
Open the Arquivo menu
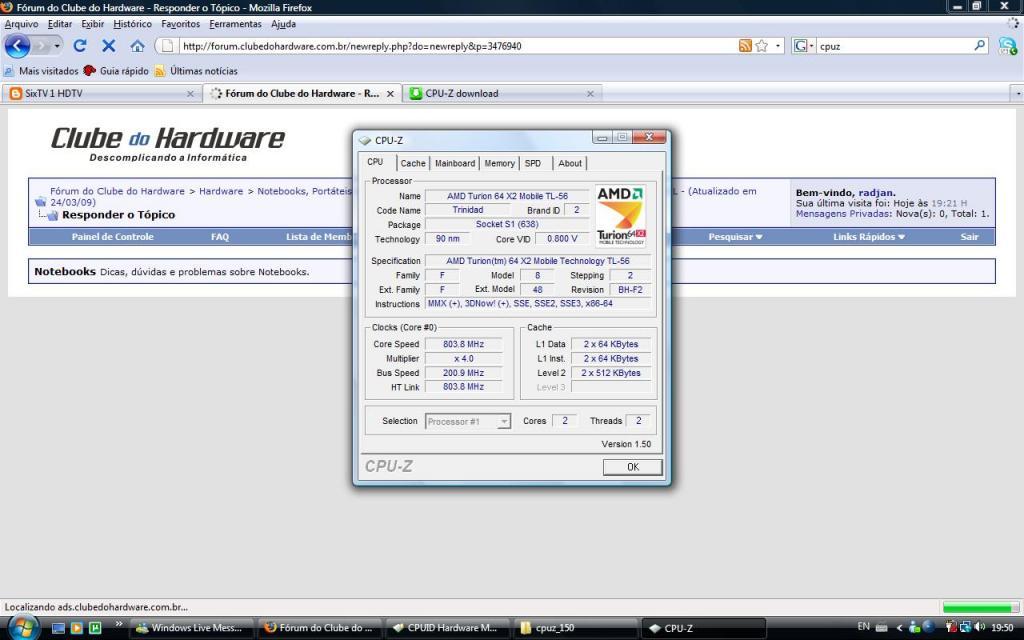[x=22, y=24]
